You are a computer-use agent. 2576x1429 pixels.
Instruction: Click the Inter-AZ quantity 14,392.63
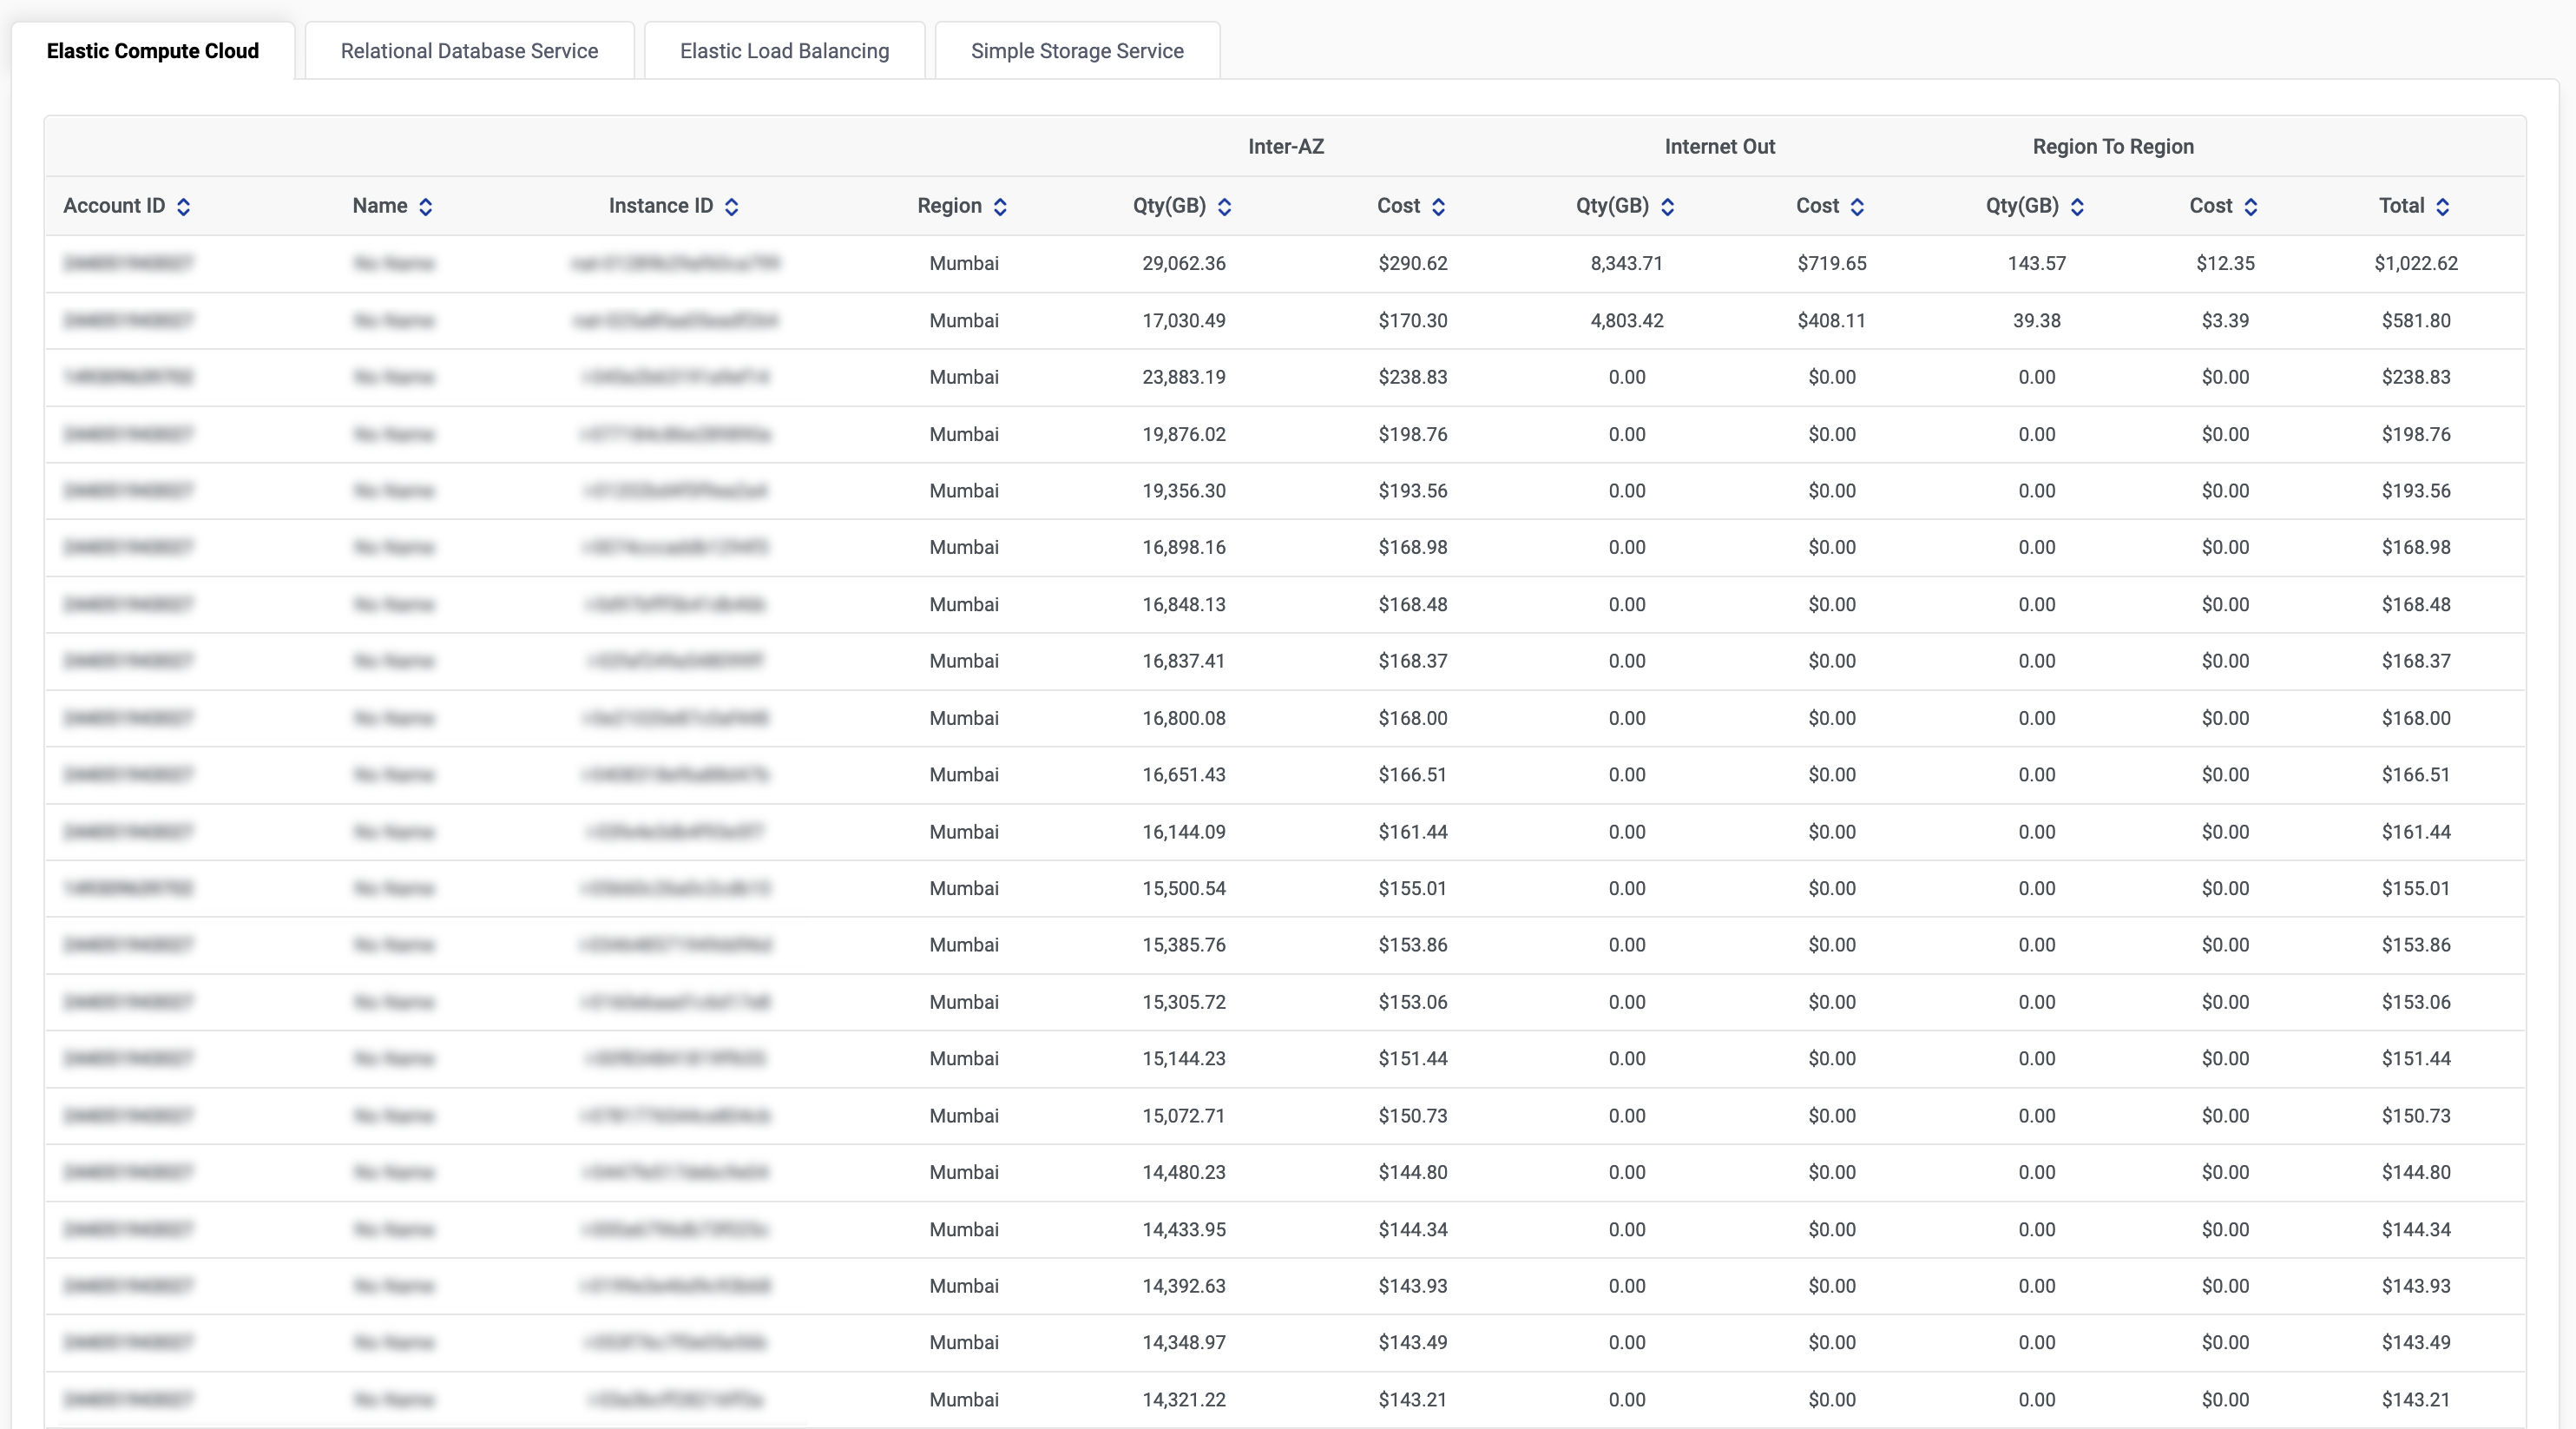point(1184,1286)
